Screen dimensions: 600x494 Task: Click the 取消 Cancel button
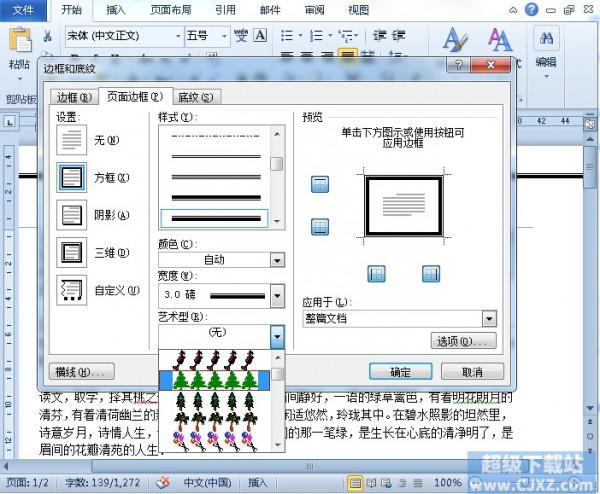click(472, 371)
